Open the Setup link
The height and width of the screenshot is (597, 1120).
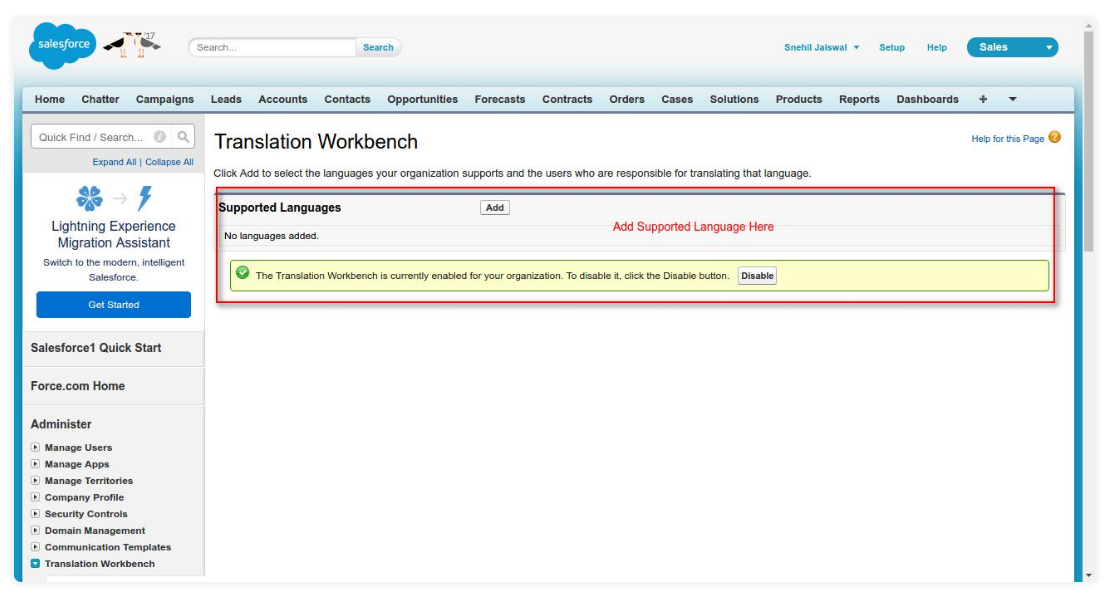coord(891,47)
